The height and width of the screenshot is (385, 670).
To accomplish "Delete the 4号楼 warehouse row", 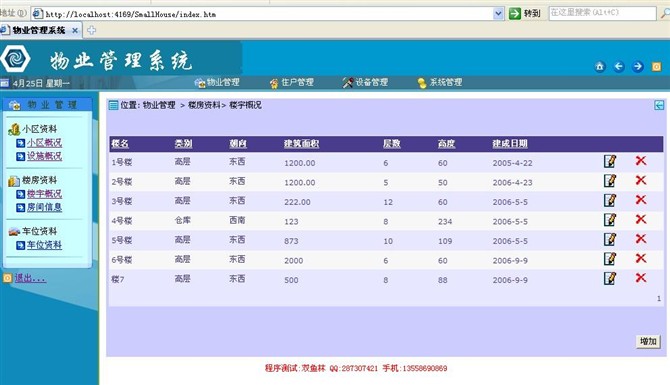I will tap(641, 219).
